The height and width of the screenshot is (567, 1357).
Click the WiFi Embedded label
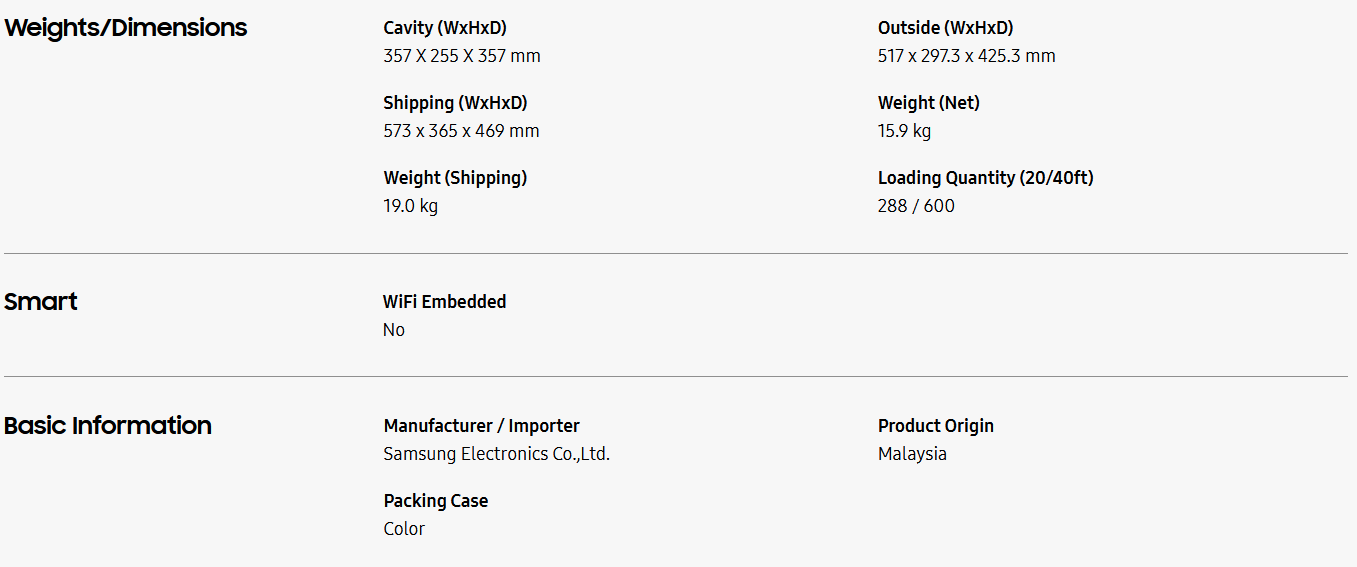pos(444,302)
